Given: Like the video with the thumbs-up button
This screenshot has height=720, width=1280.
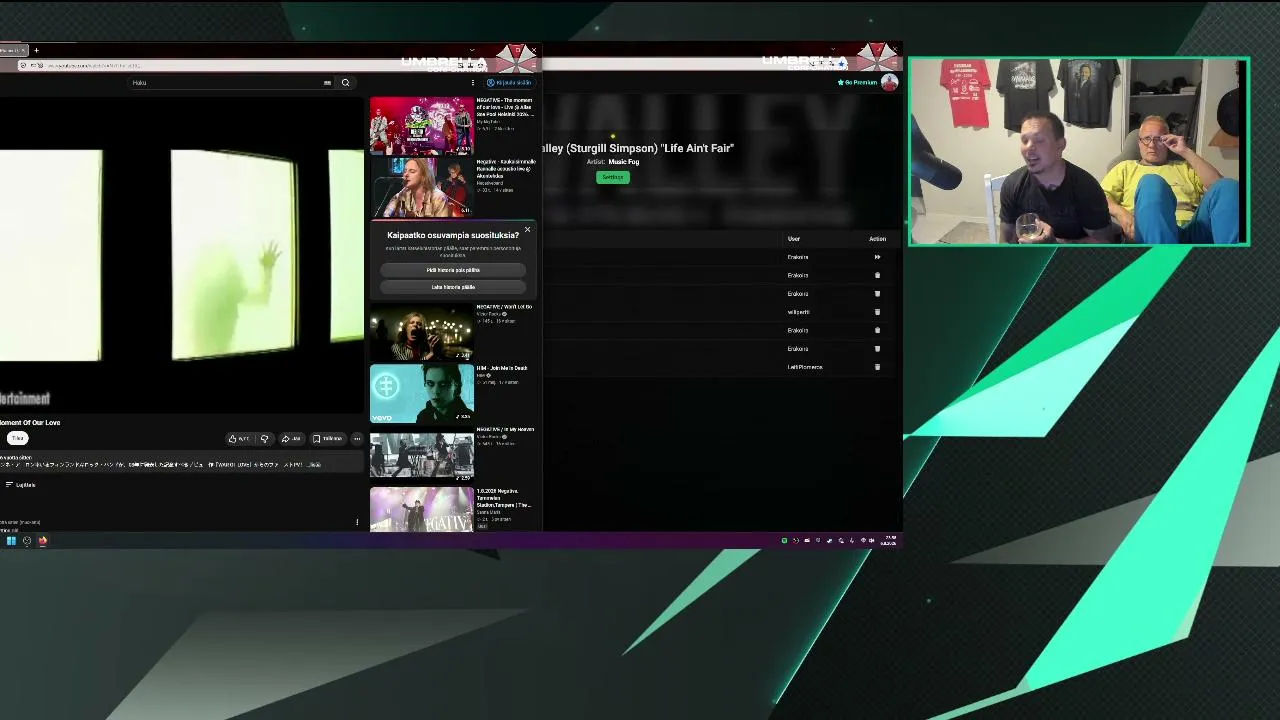Looking at the screenshot, I should click(x=239, y=438).
